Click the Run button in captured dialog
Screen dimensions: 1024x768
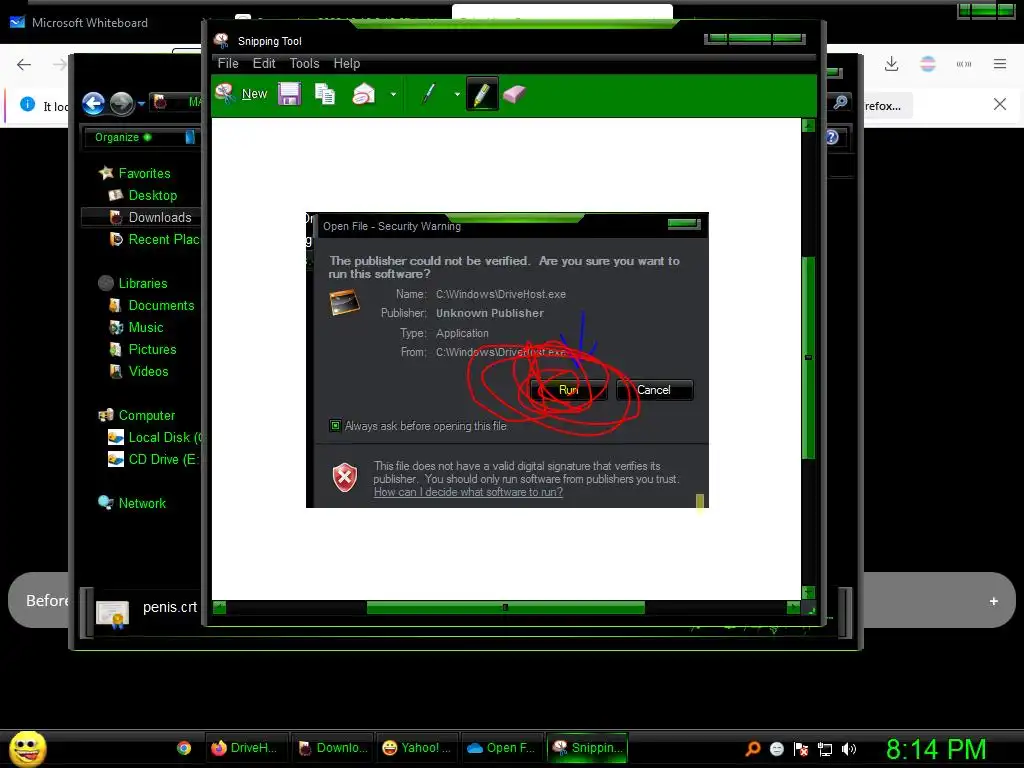pos(568,390)
